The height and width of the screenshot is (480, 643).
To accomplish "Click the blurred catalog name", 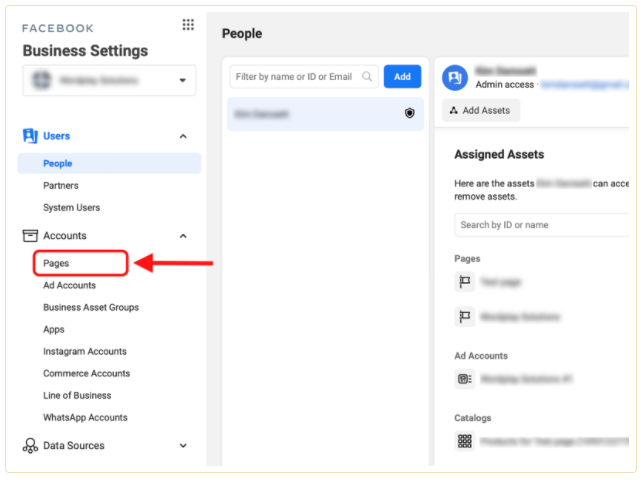I will [554, 441].
